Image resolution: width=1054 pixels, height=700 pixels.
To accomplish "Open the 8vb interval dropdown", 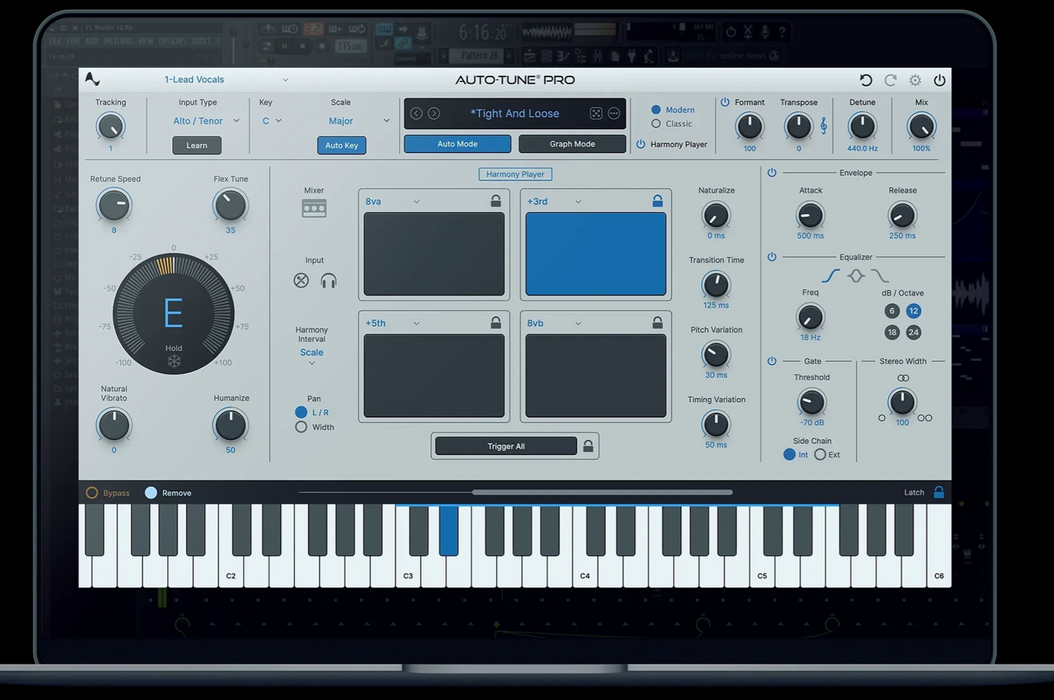I will coord(555,323).
